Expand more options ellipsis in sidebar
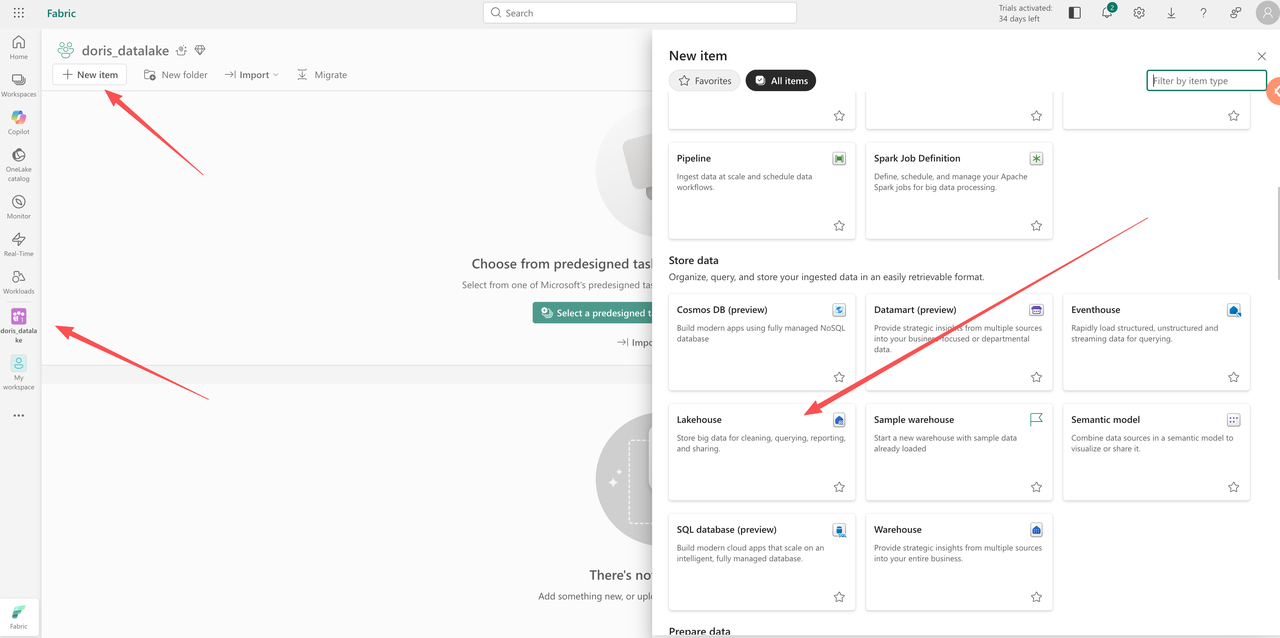This screenshot has height=638, width=1280. pos(19,416)
